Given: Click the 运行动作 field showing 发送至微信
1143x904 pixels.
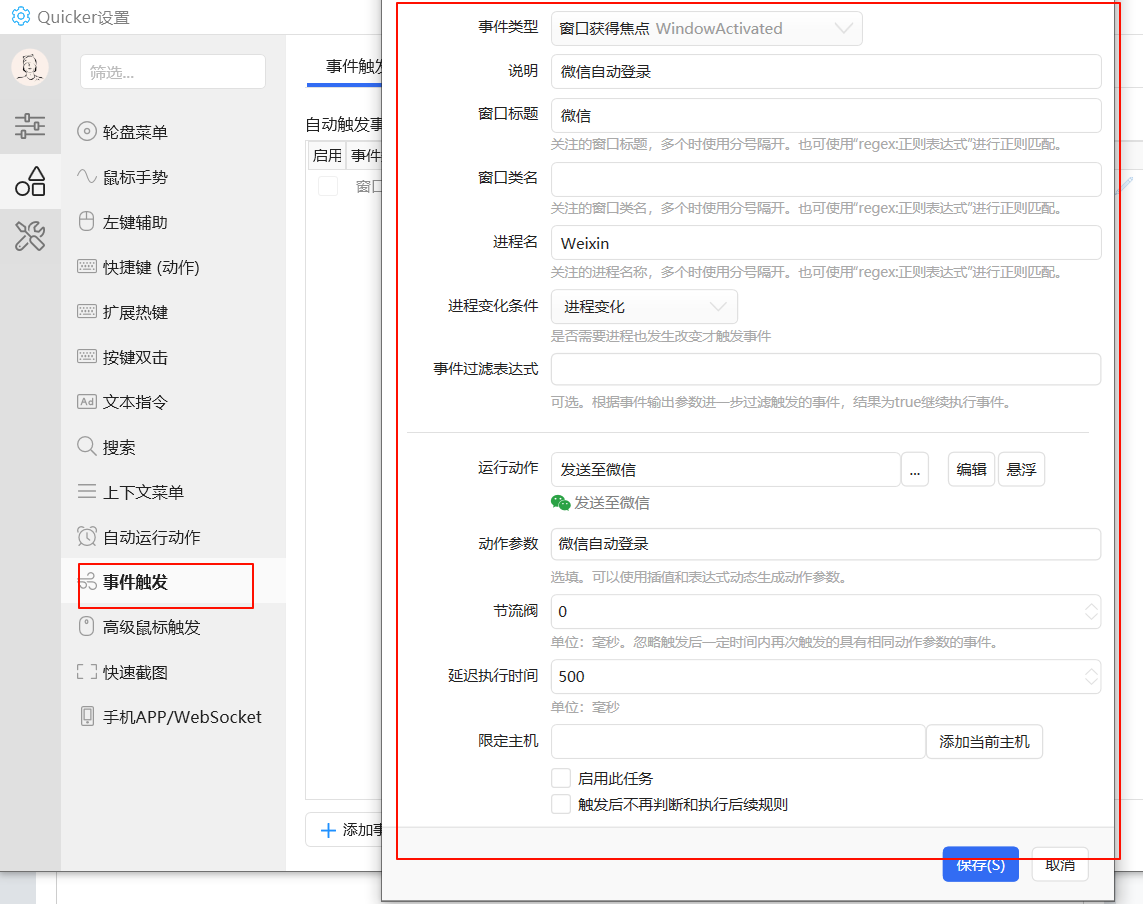Looking at the screenshot, I should (x=725, y=469).
